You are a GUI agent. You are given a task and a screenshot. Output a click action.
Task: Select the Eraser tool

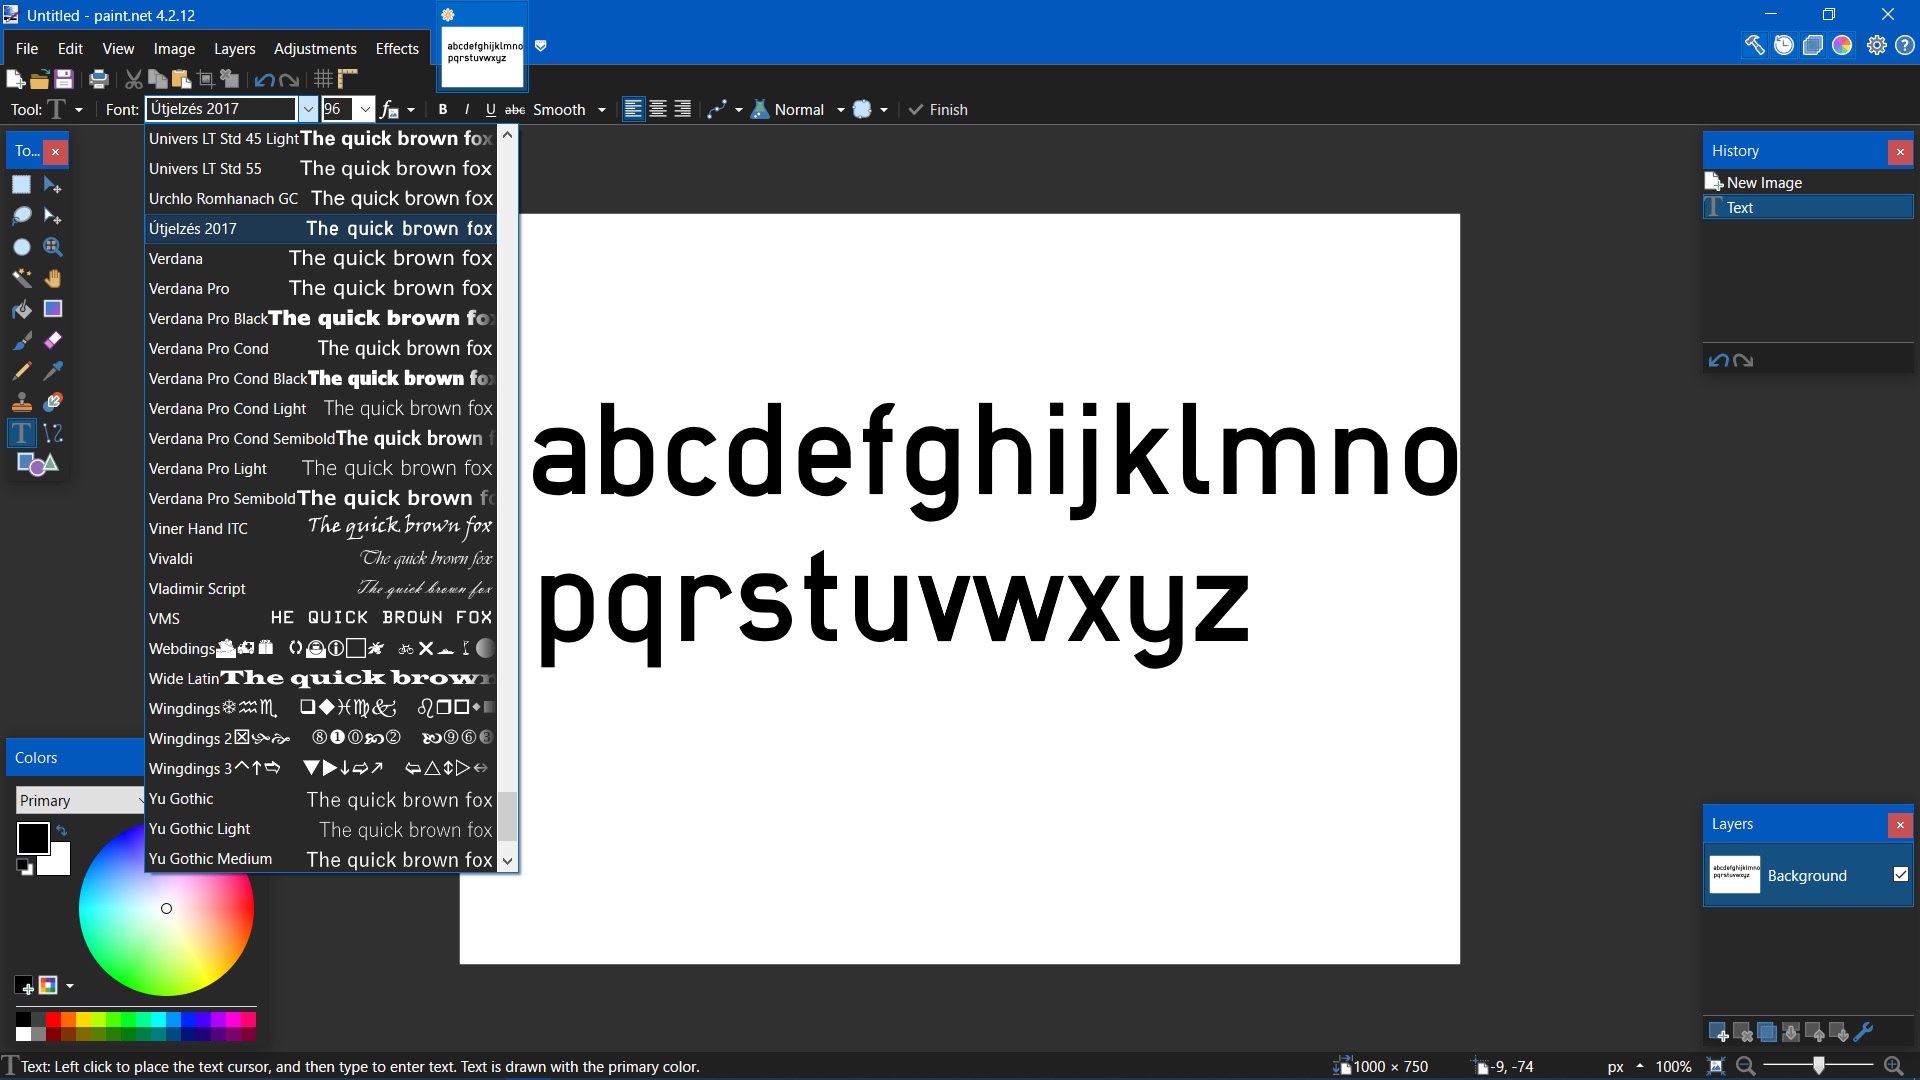[53, 341]
